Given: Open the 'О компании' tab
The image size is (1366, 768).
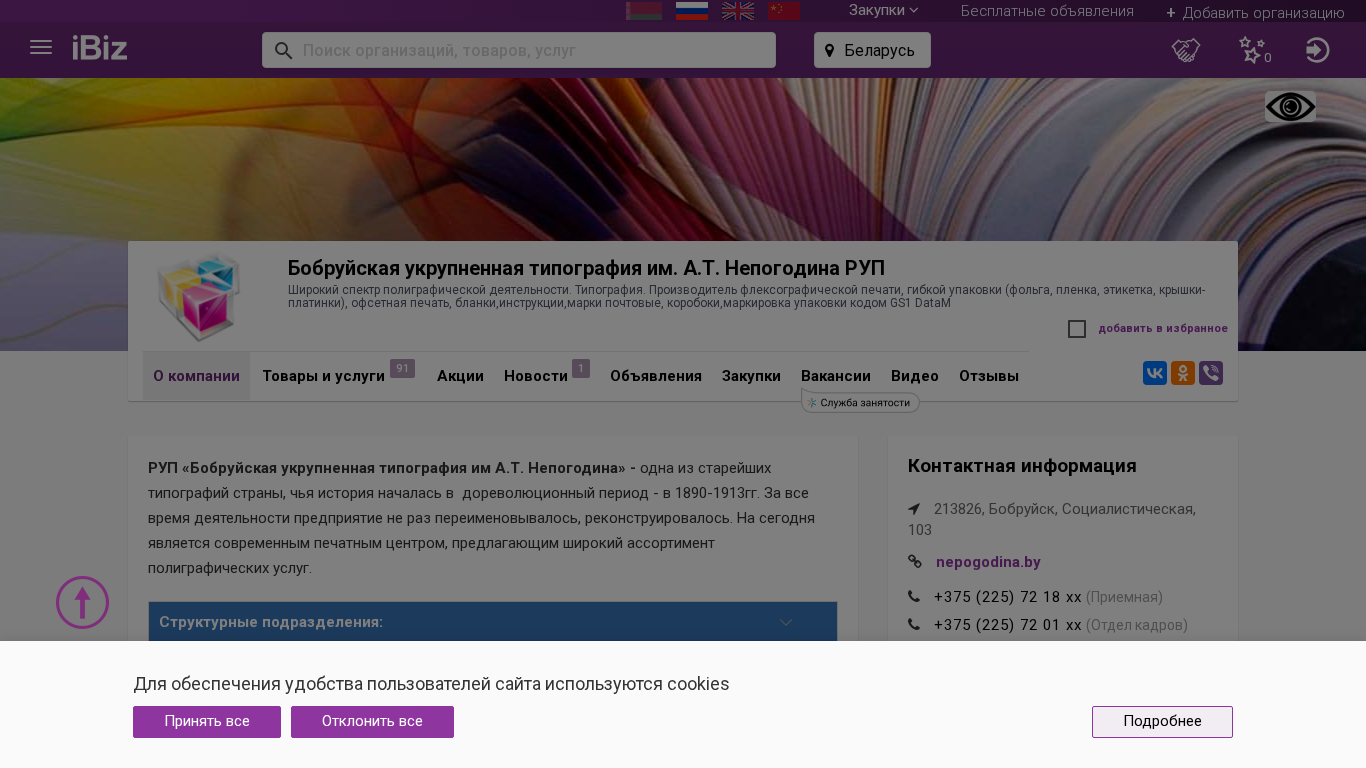Looking at the screenshot, I should 196,376.
